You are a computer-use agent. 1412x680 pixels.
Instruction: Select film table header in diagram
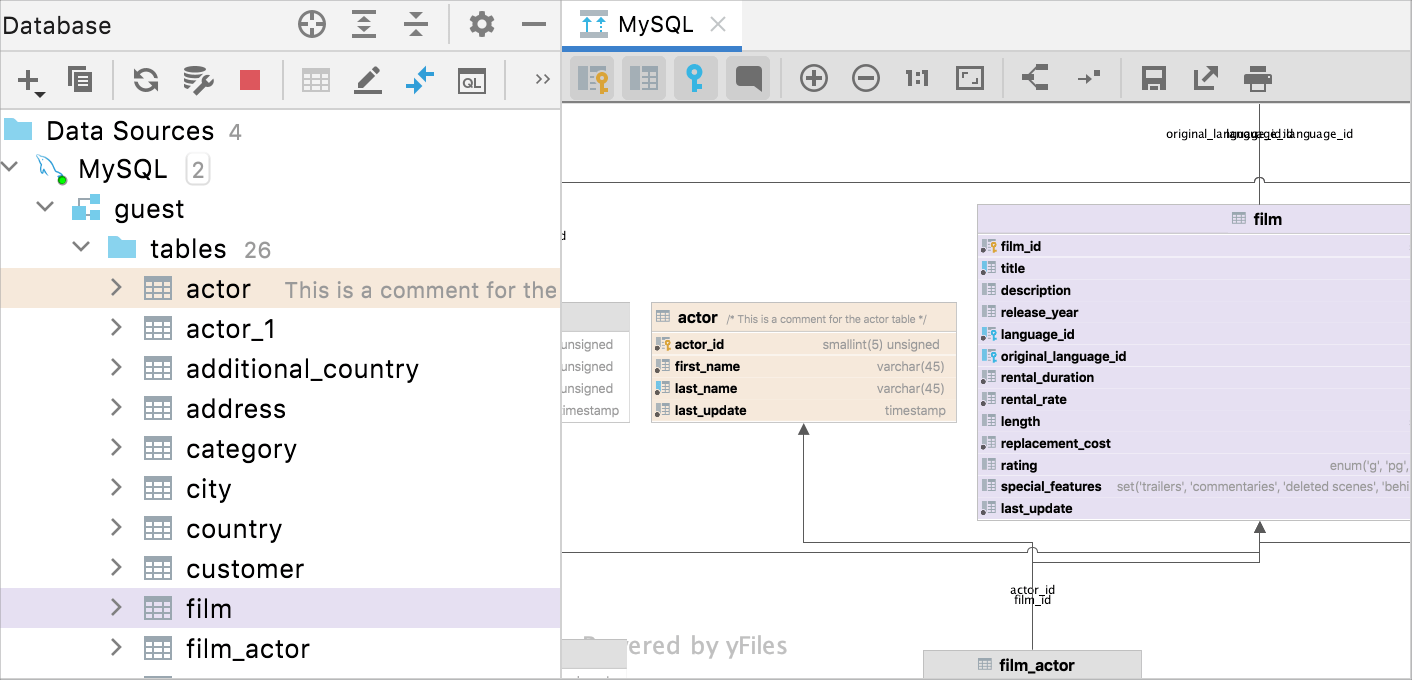point(1194,219)
